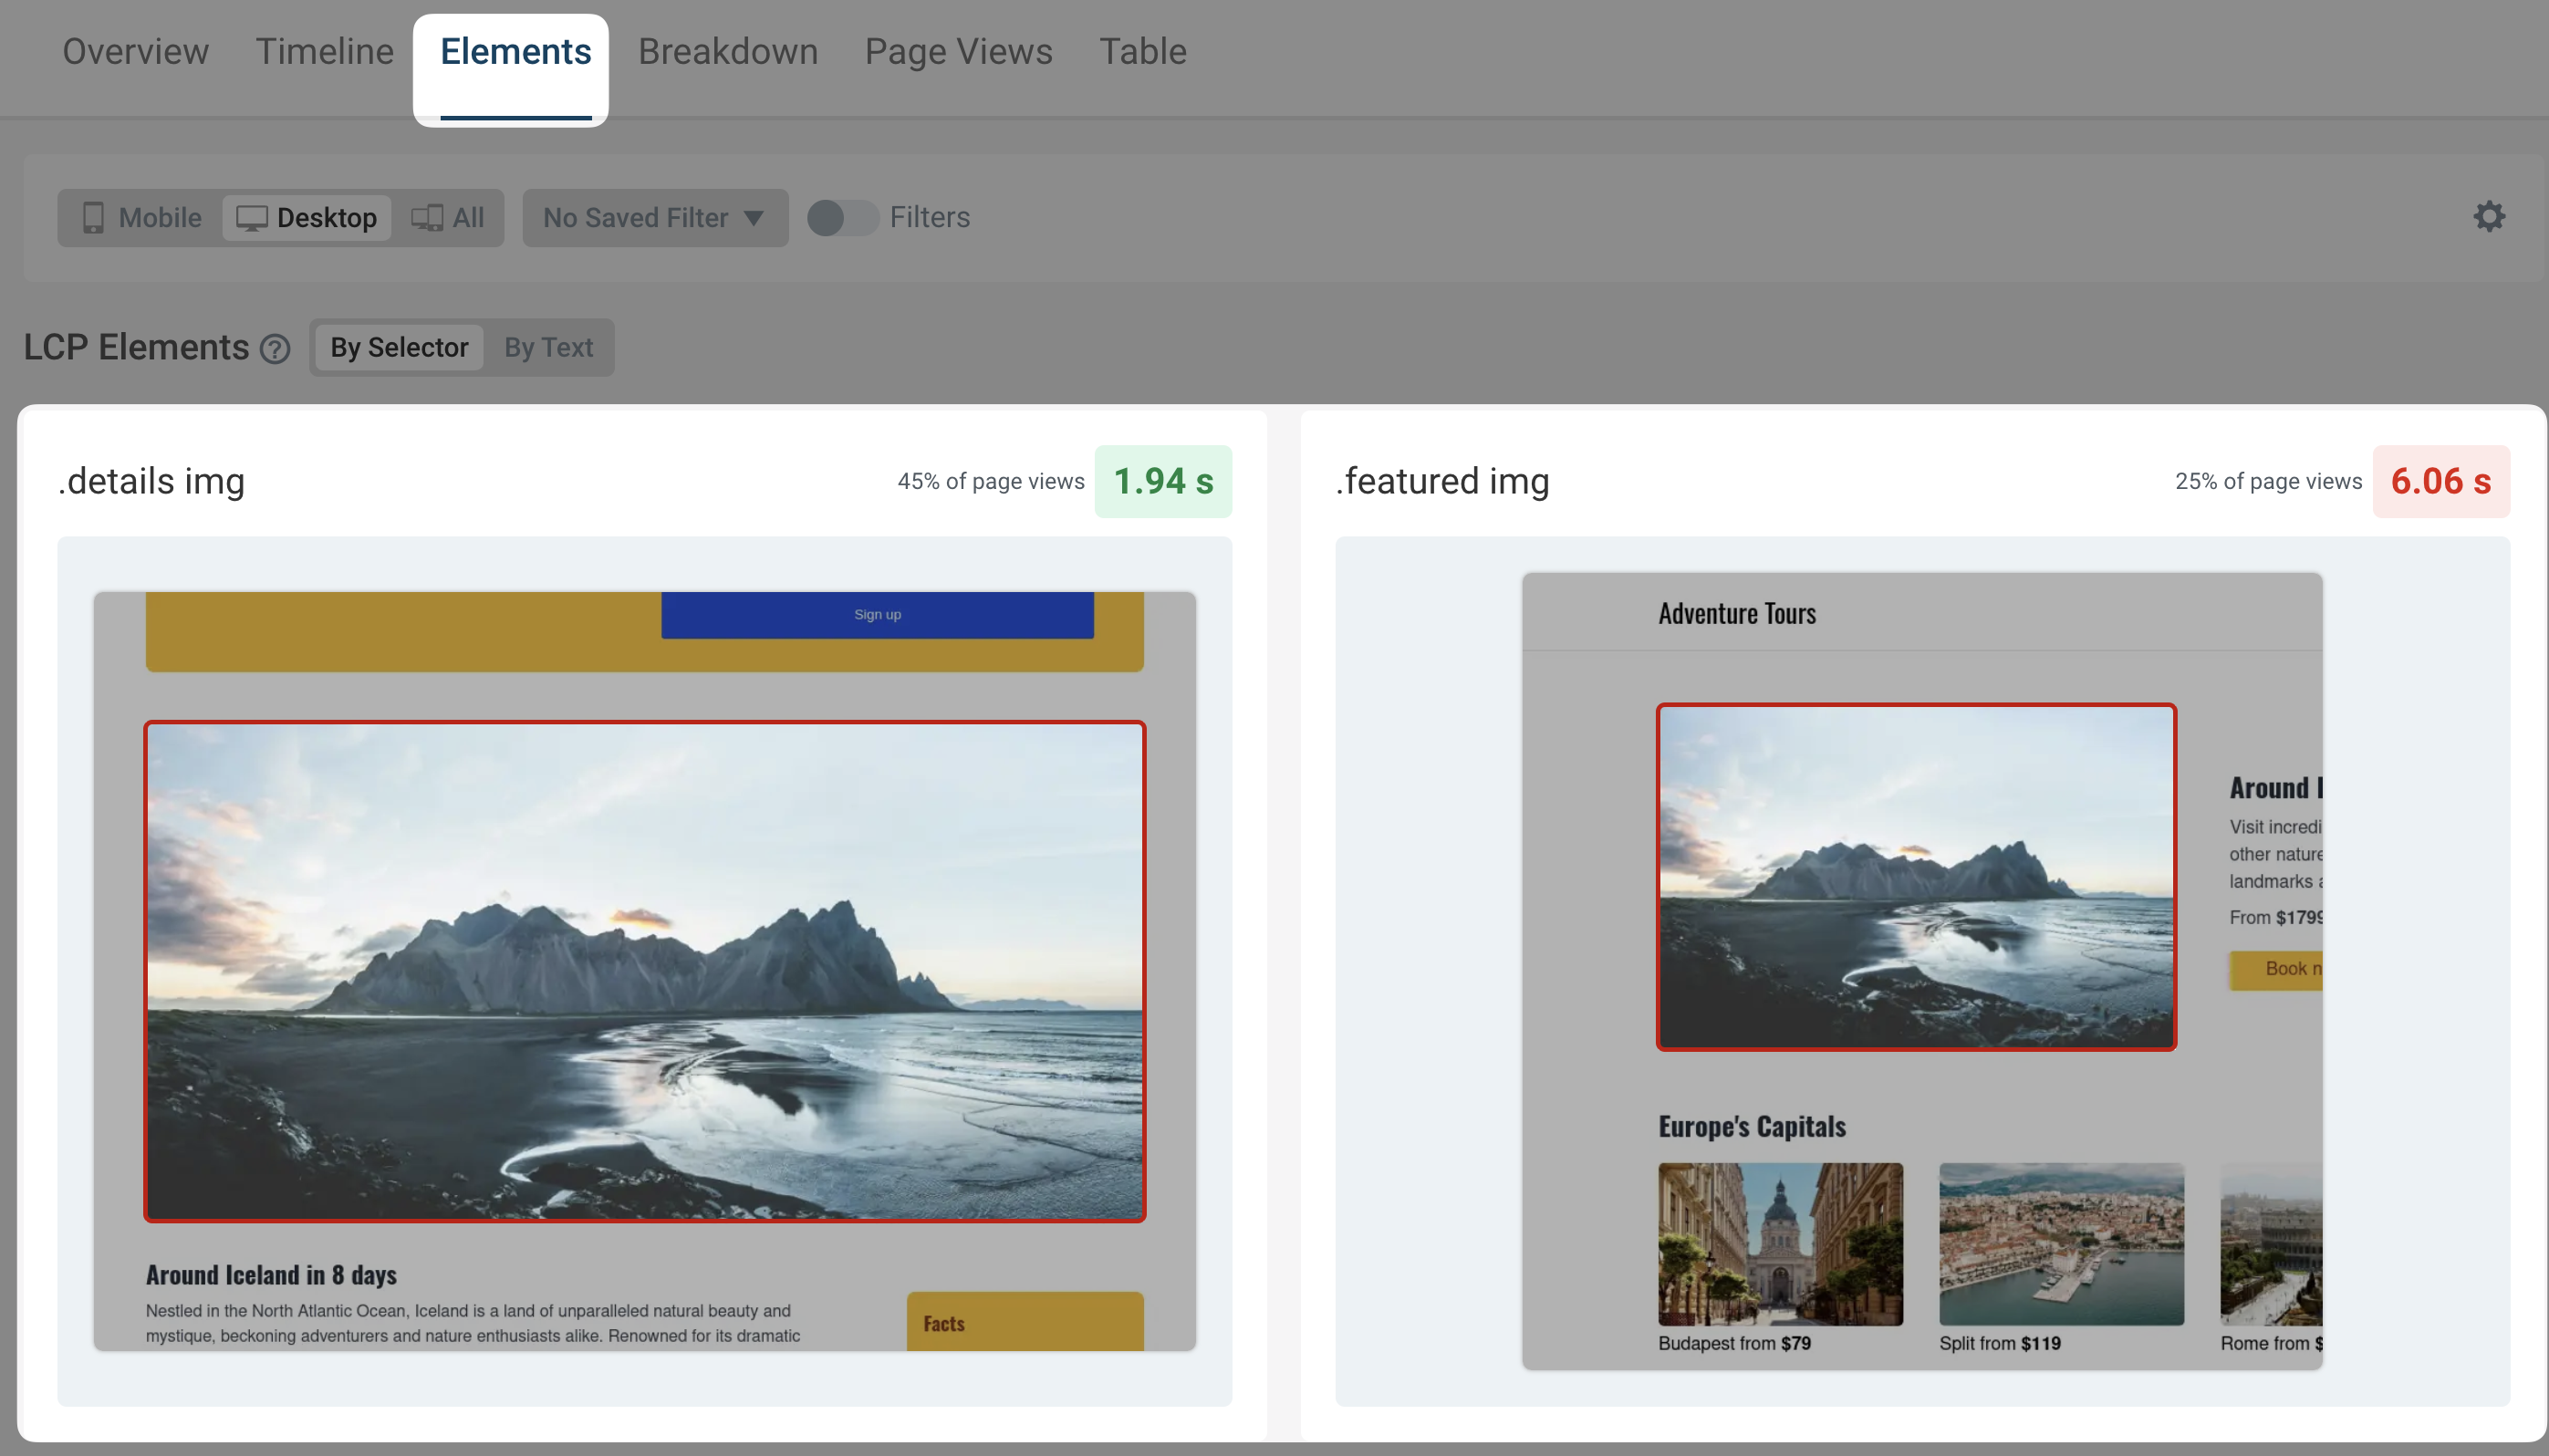2549x1456 pixels.
Task: Click the Split from $119 thumbnail
Action: point(2061,1244)
